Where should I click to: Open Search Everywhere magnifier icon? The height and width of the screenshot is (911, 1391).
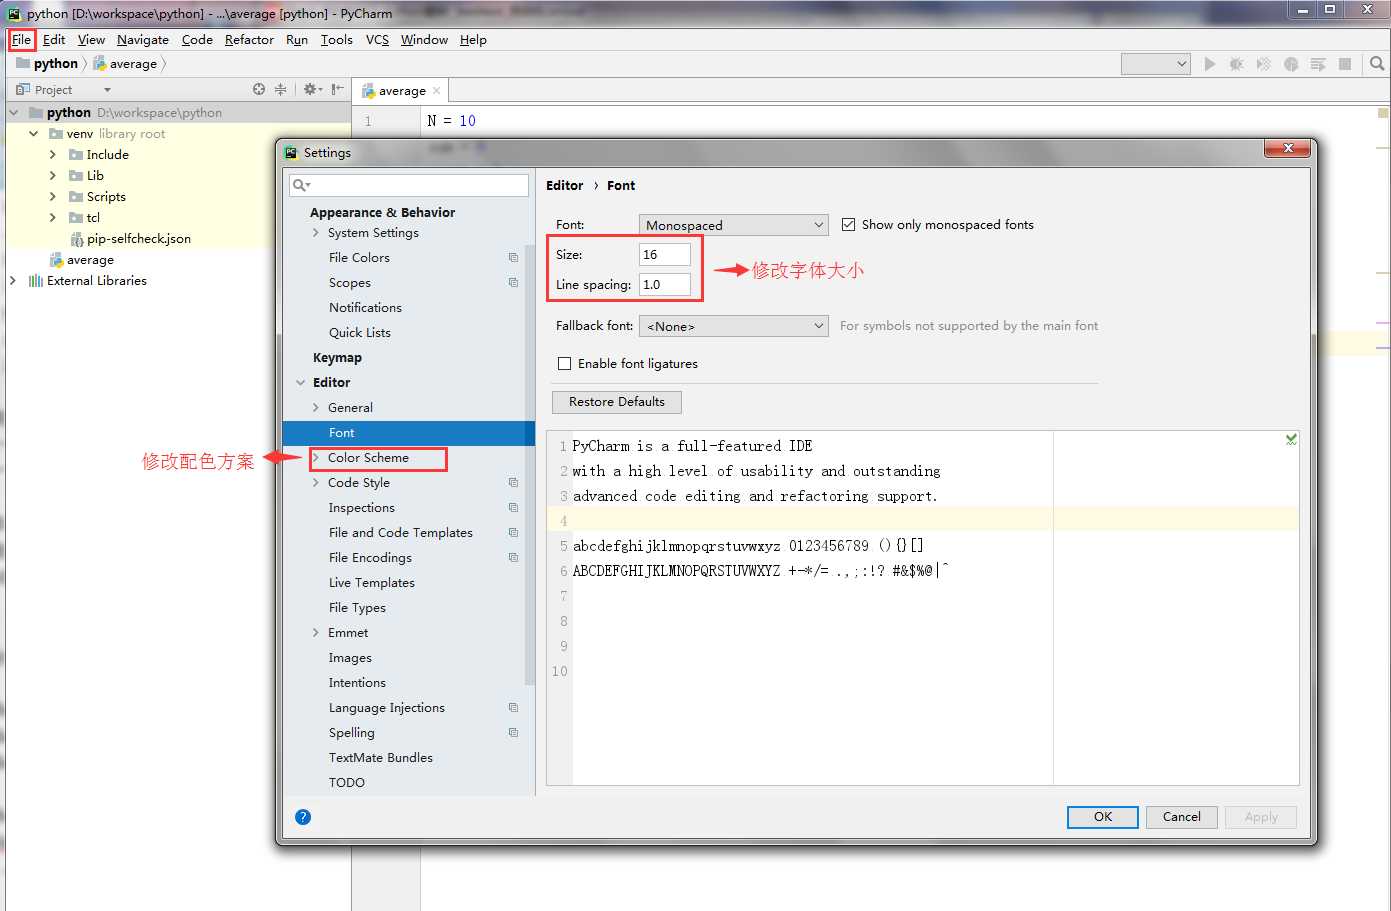(x=1377, y=64)
